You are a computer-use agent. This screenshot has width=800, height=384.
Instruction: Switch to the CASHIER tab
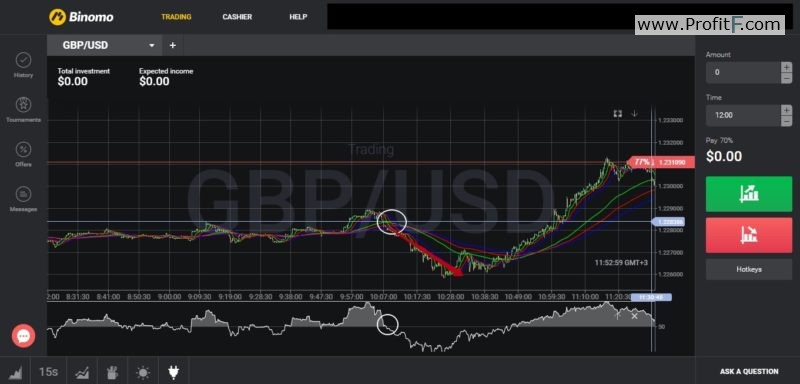[237, 17]
